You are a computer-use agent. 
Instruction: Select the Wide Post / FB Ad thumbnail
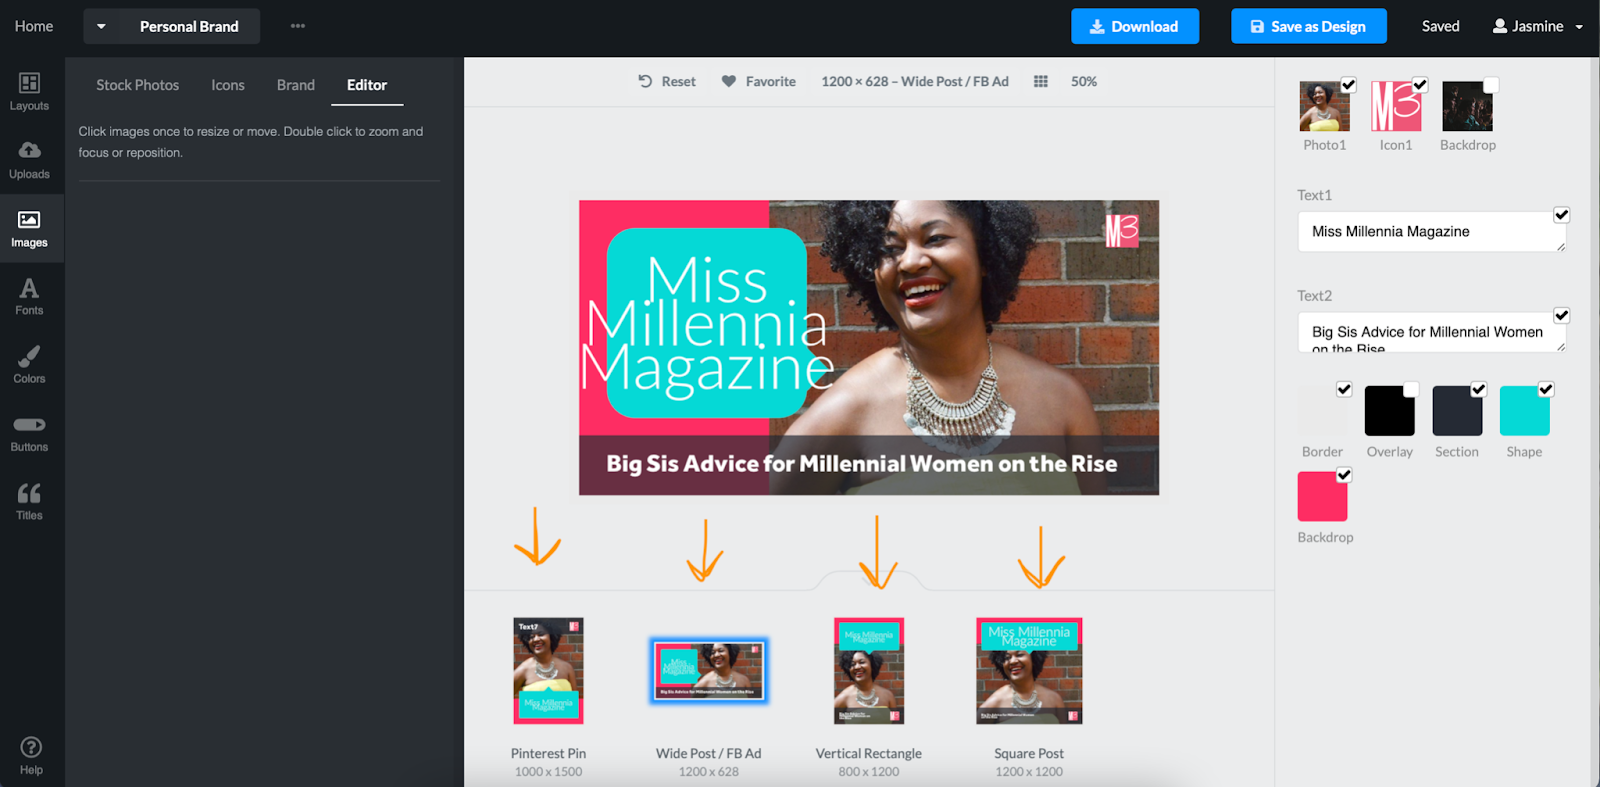pyautogui.click(x=709, y=670)
